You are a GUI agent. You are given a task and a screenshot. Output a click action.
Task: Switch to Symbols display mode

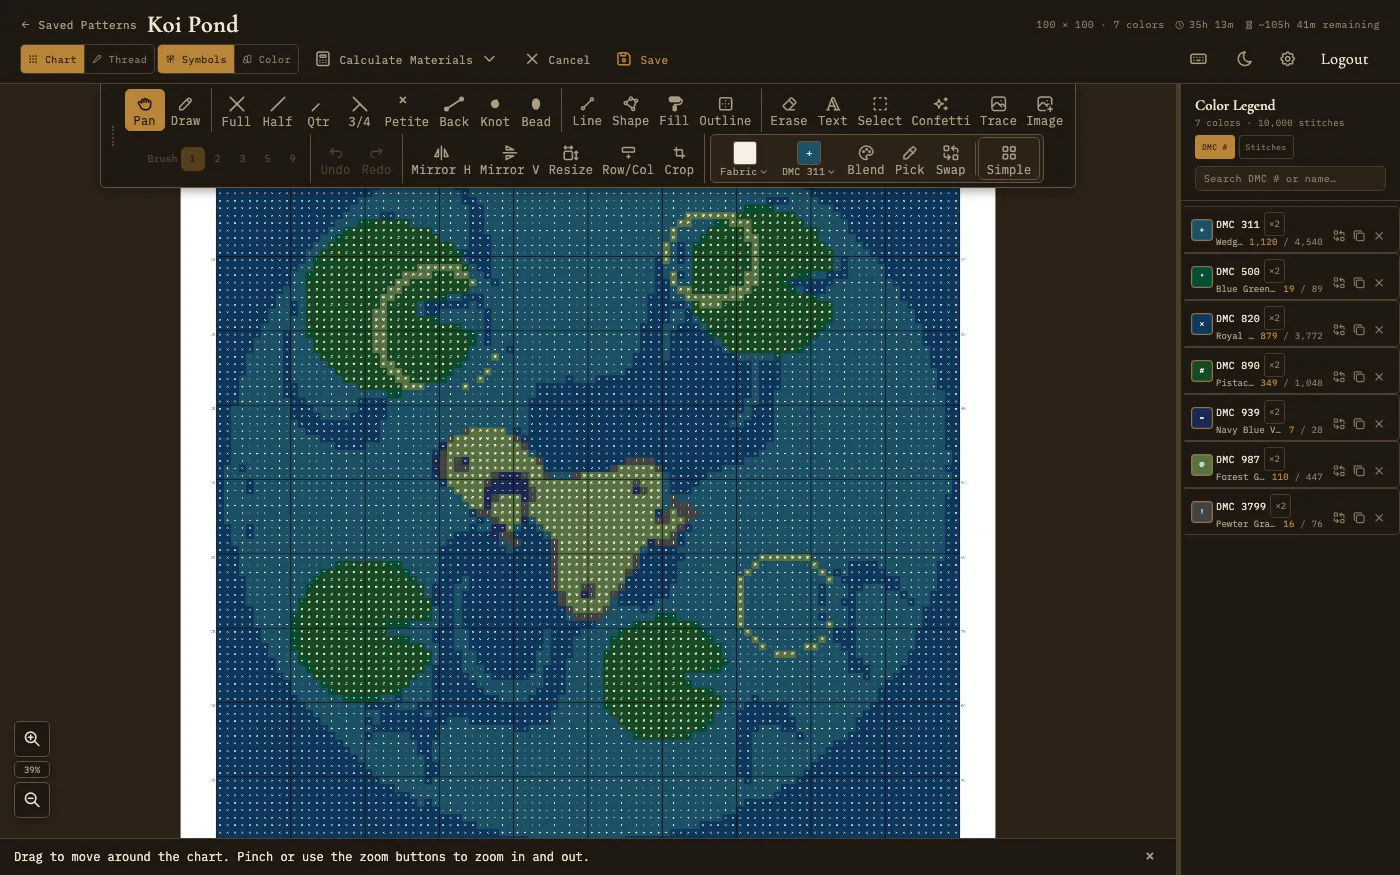[196, 59]
